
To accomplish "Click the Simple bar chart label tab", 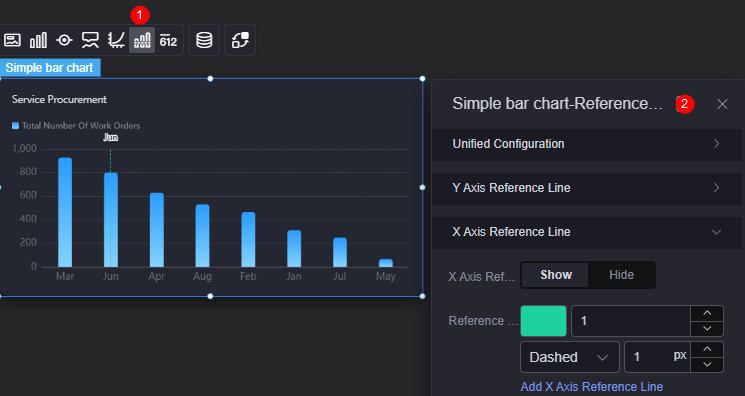I will 49,68.
